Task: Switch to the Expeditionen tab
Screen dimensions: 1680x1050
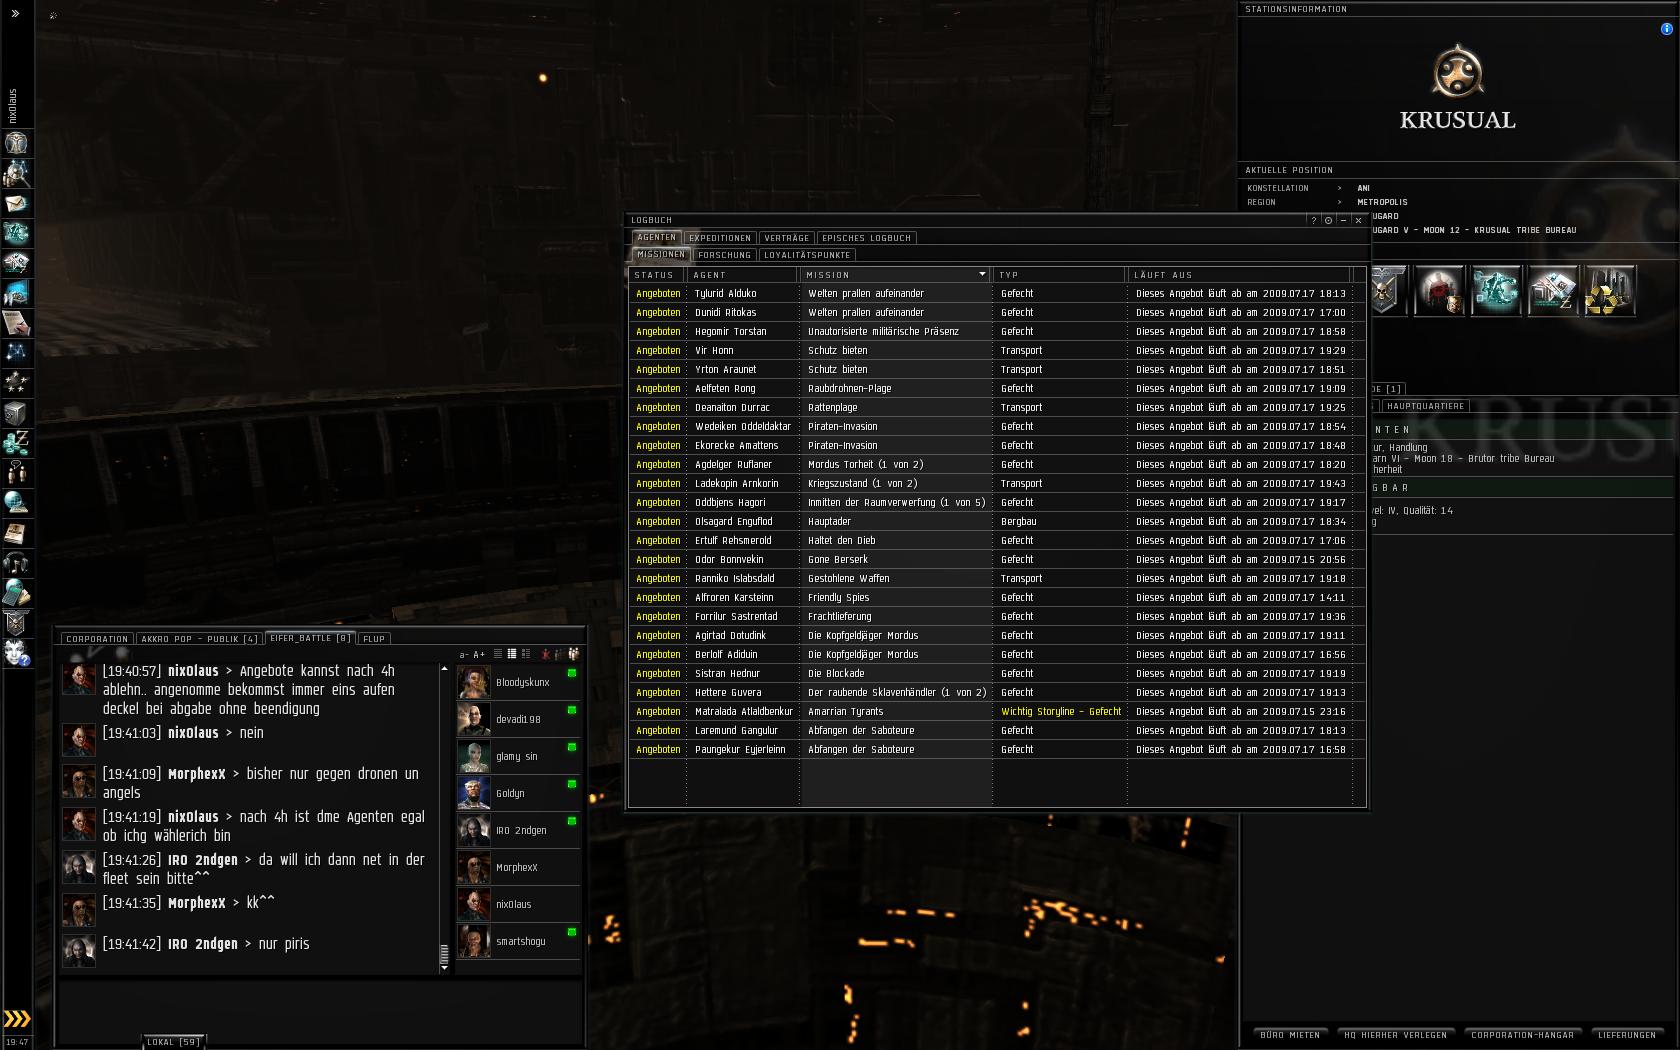Action: 720,238
